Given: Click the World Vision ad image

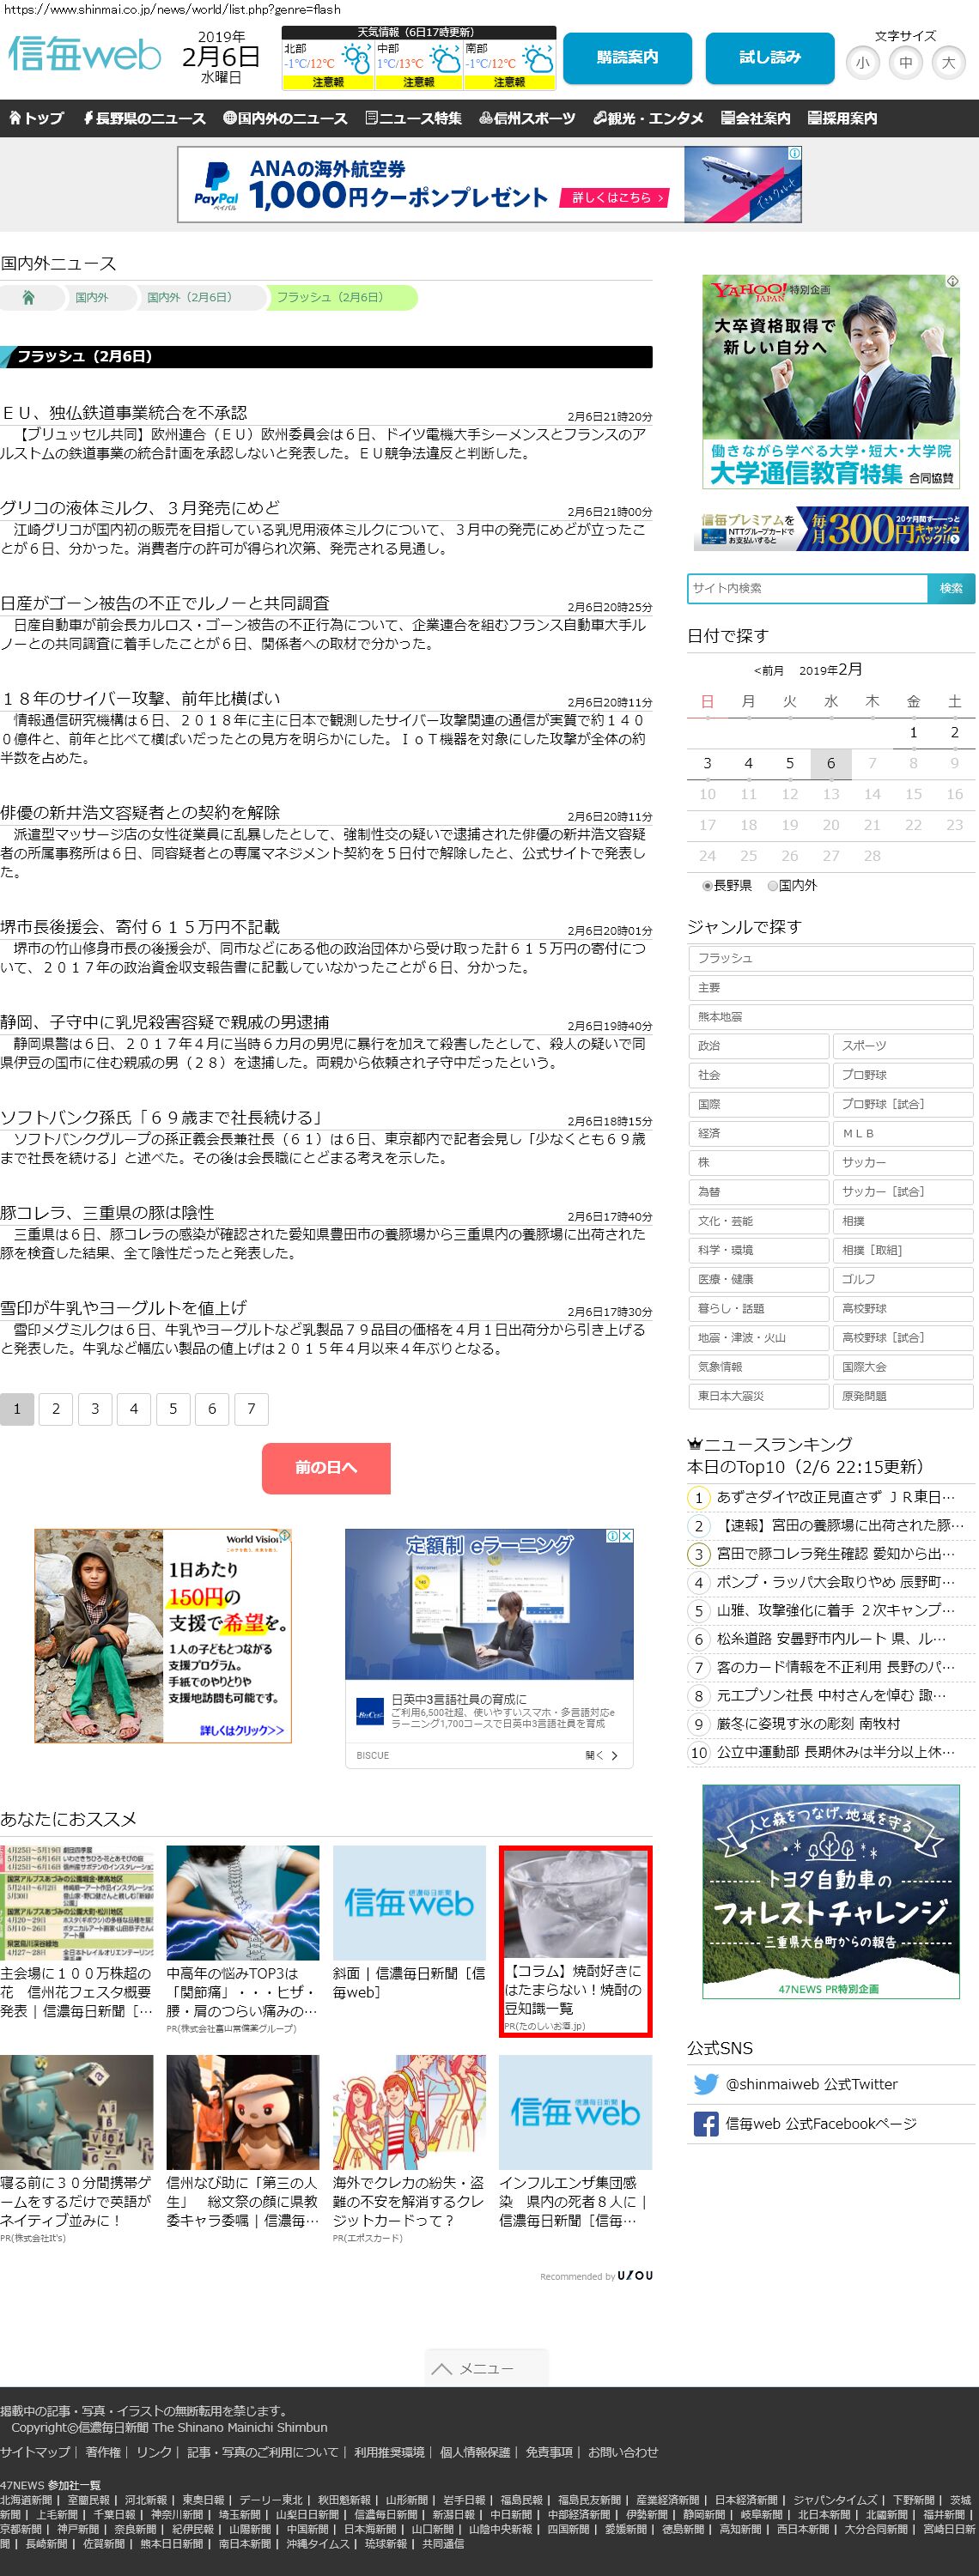Looking at the screenshot, I should pyautogui.click(x=163, y=1636).
